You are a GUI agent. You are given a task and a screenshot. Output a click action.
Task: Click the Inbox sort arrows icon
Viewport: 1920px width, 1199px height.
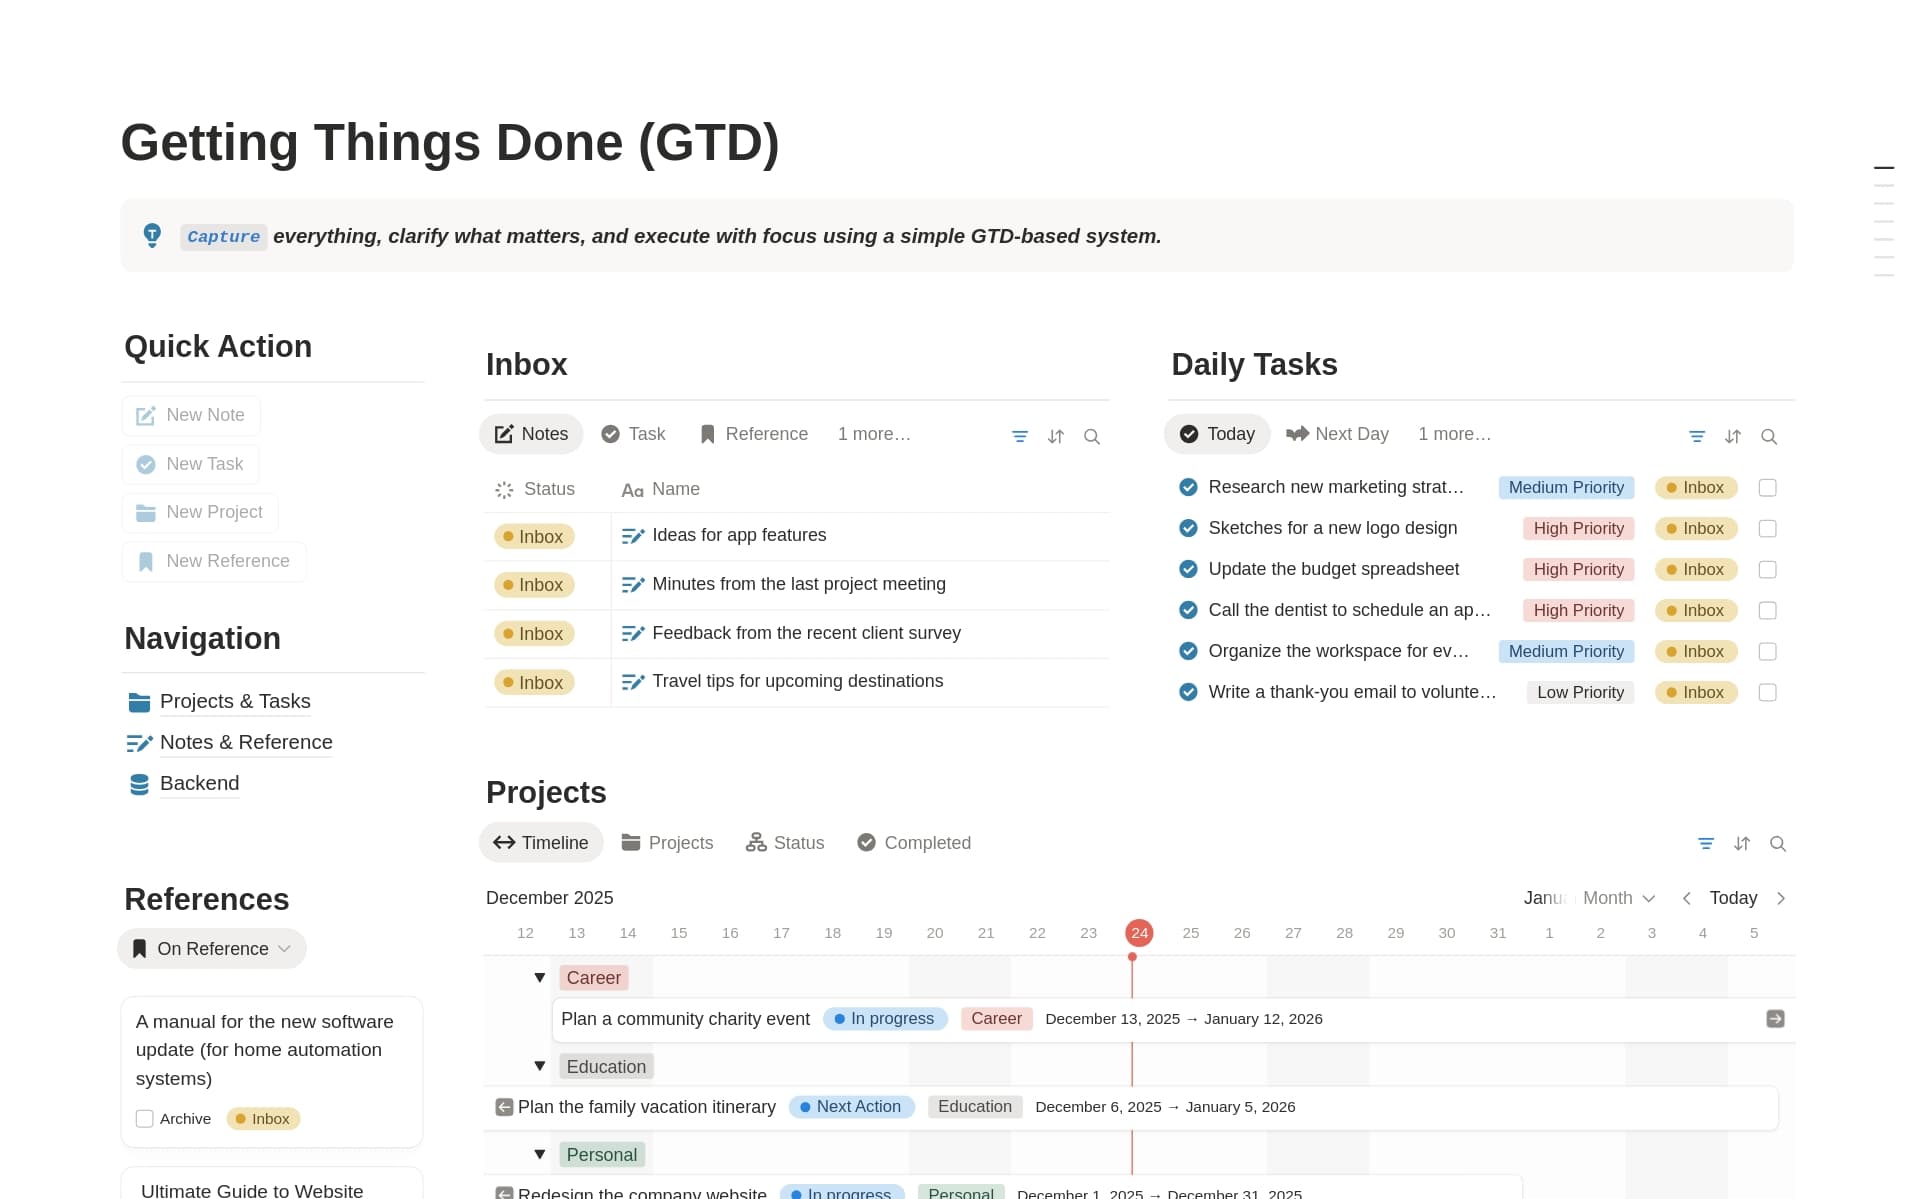1055,437
